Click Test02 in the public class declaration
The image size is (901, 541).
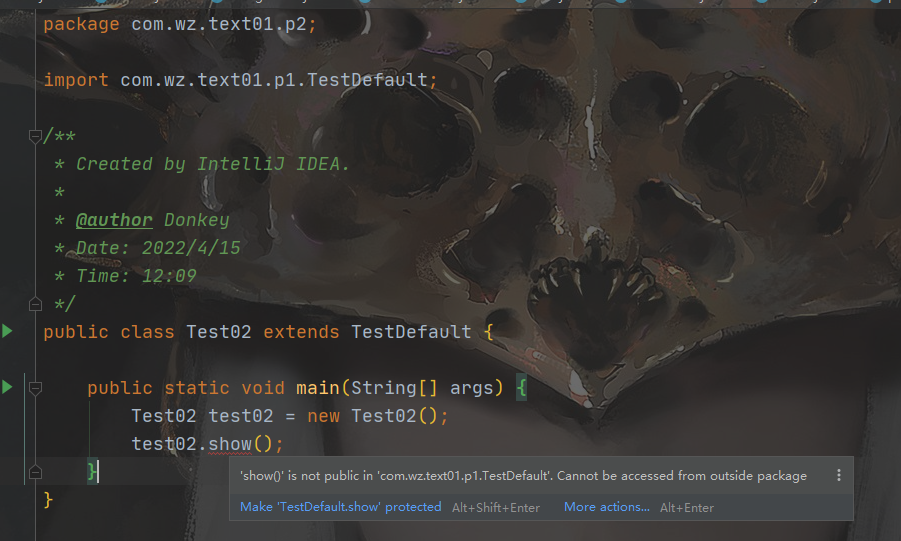(218, 332)
